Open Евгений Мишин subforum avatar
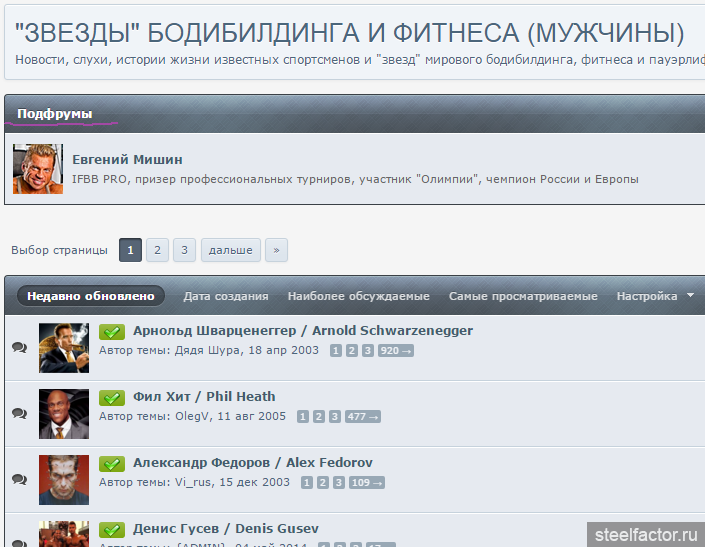Viewport: 705px width, 547px height. pyautogui.click(x=38, y=169)
